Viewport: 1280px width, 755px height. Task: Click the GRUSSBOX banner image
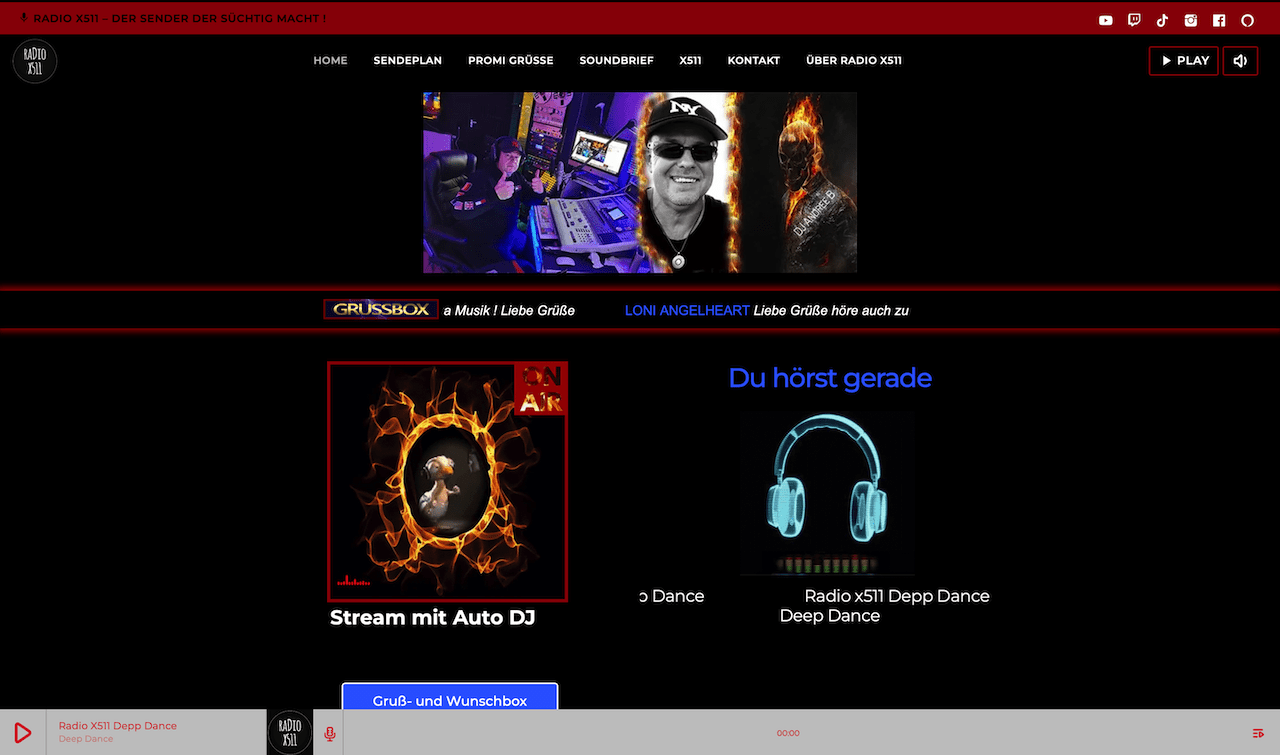point(381,310)
